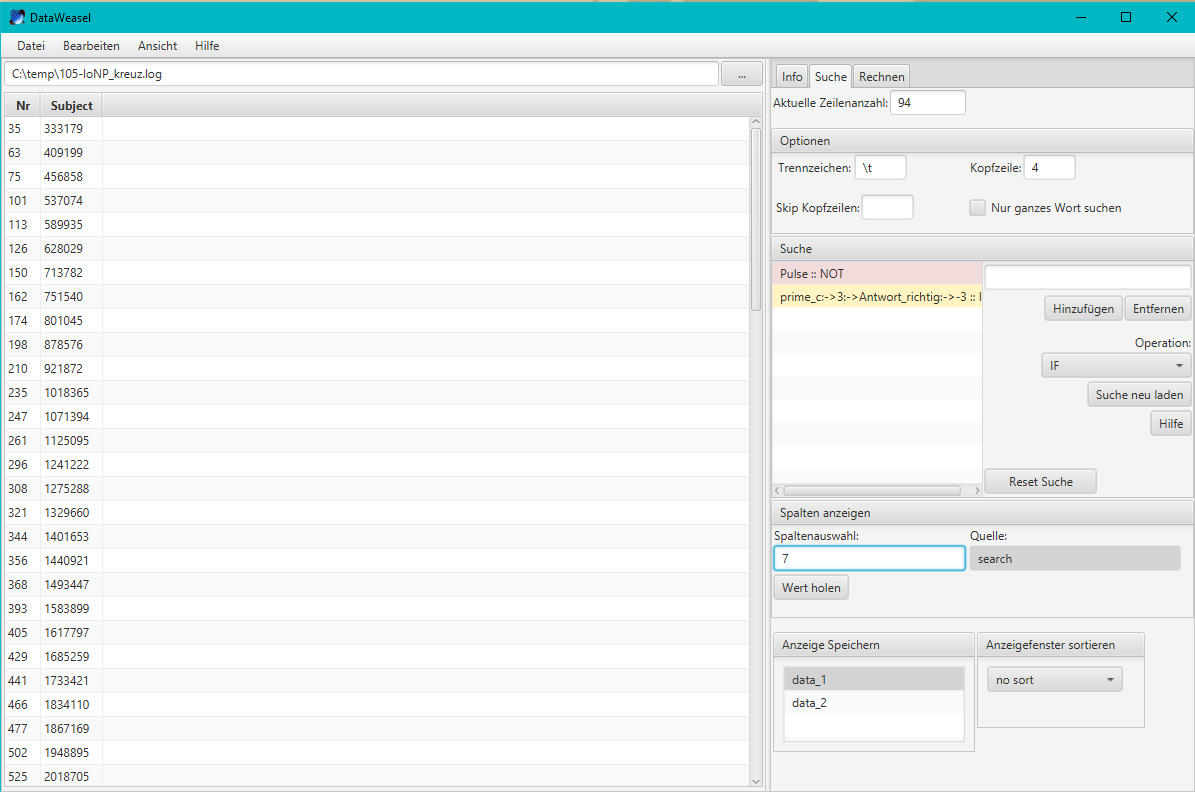Click the Entfernen button
The image size is (1195, 792).
[1158, 309]
